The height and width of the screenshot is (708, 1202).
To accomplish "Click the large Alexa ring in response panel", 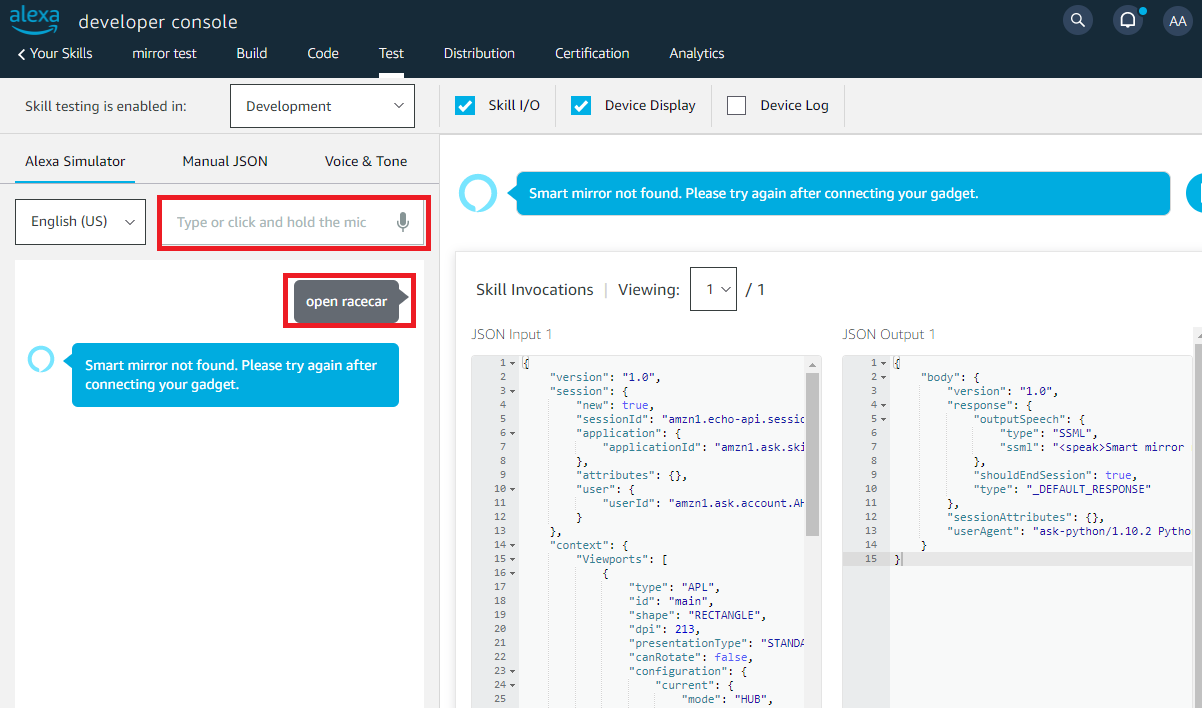I will [478, 193].
